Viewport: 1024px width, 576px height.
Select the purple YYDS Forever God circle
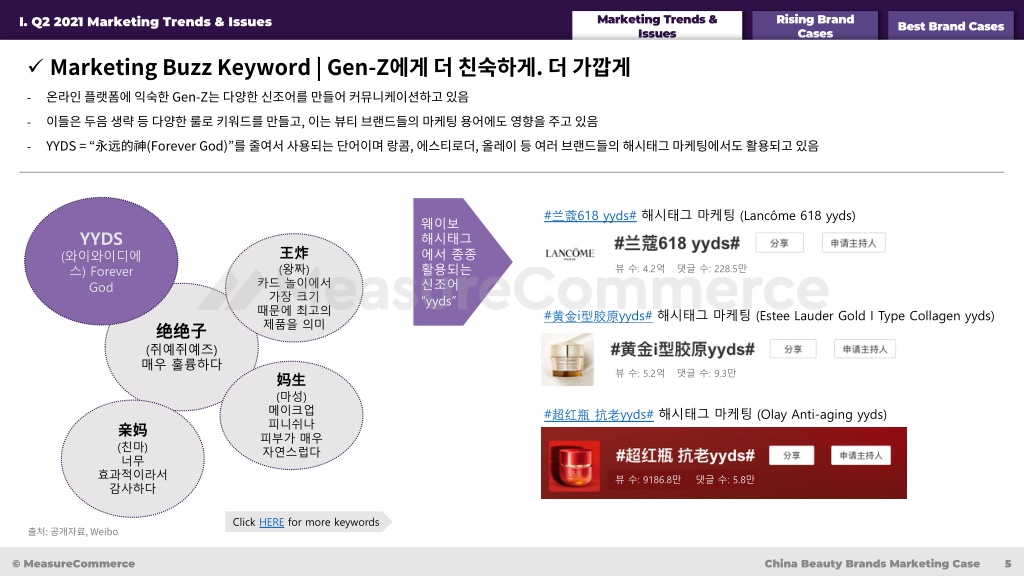click(x=101, y=261)
